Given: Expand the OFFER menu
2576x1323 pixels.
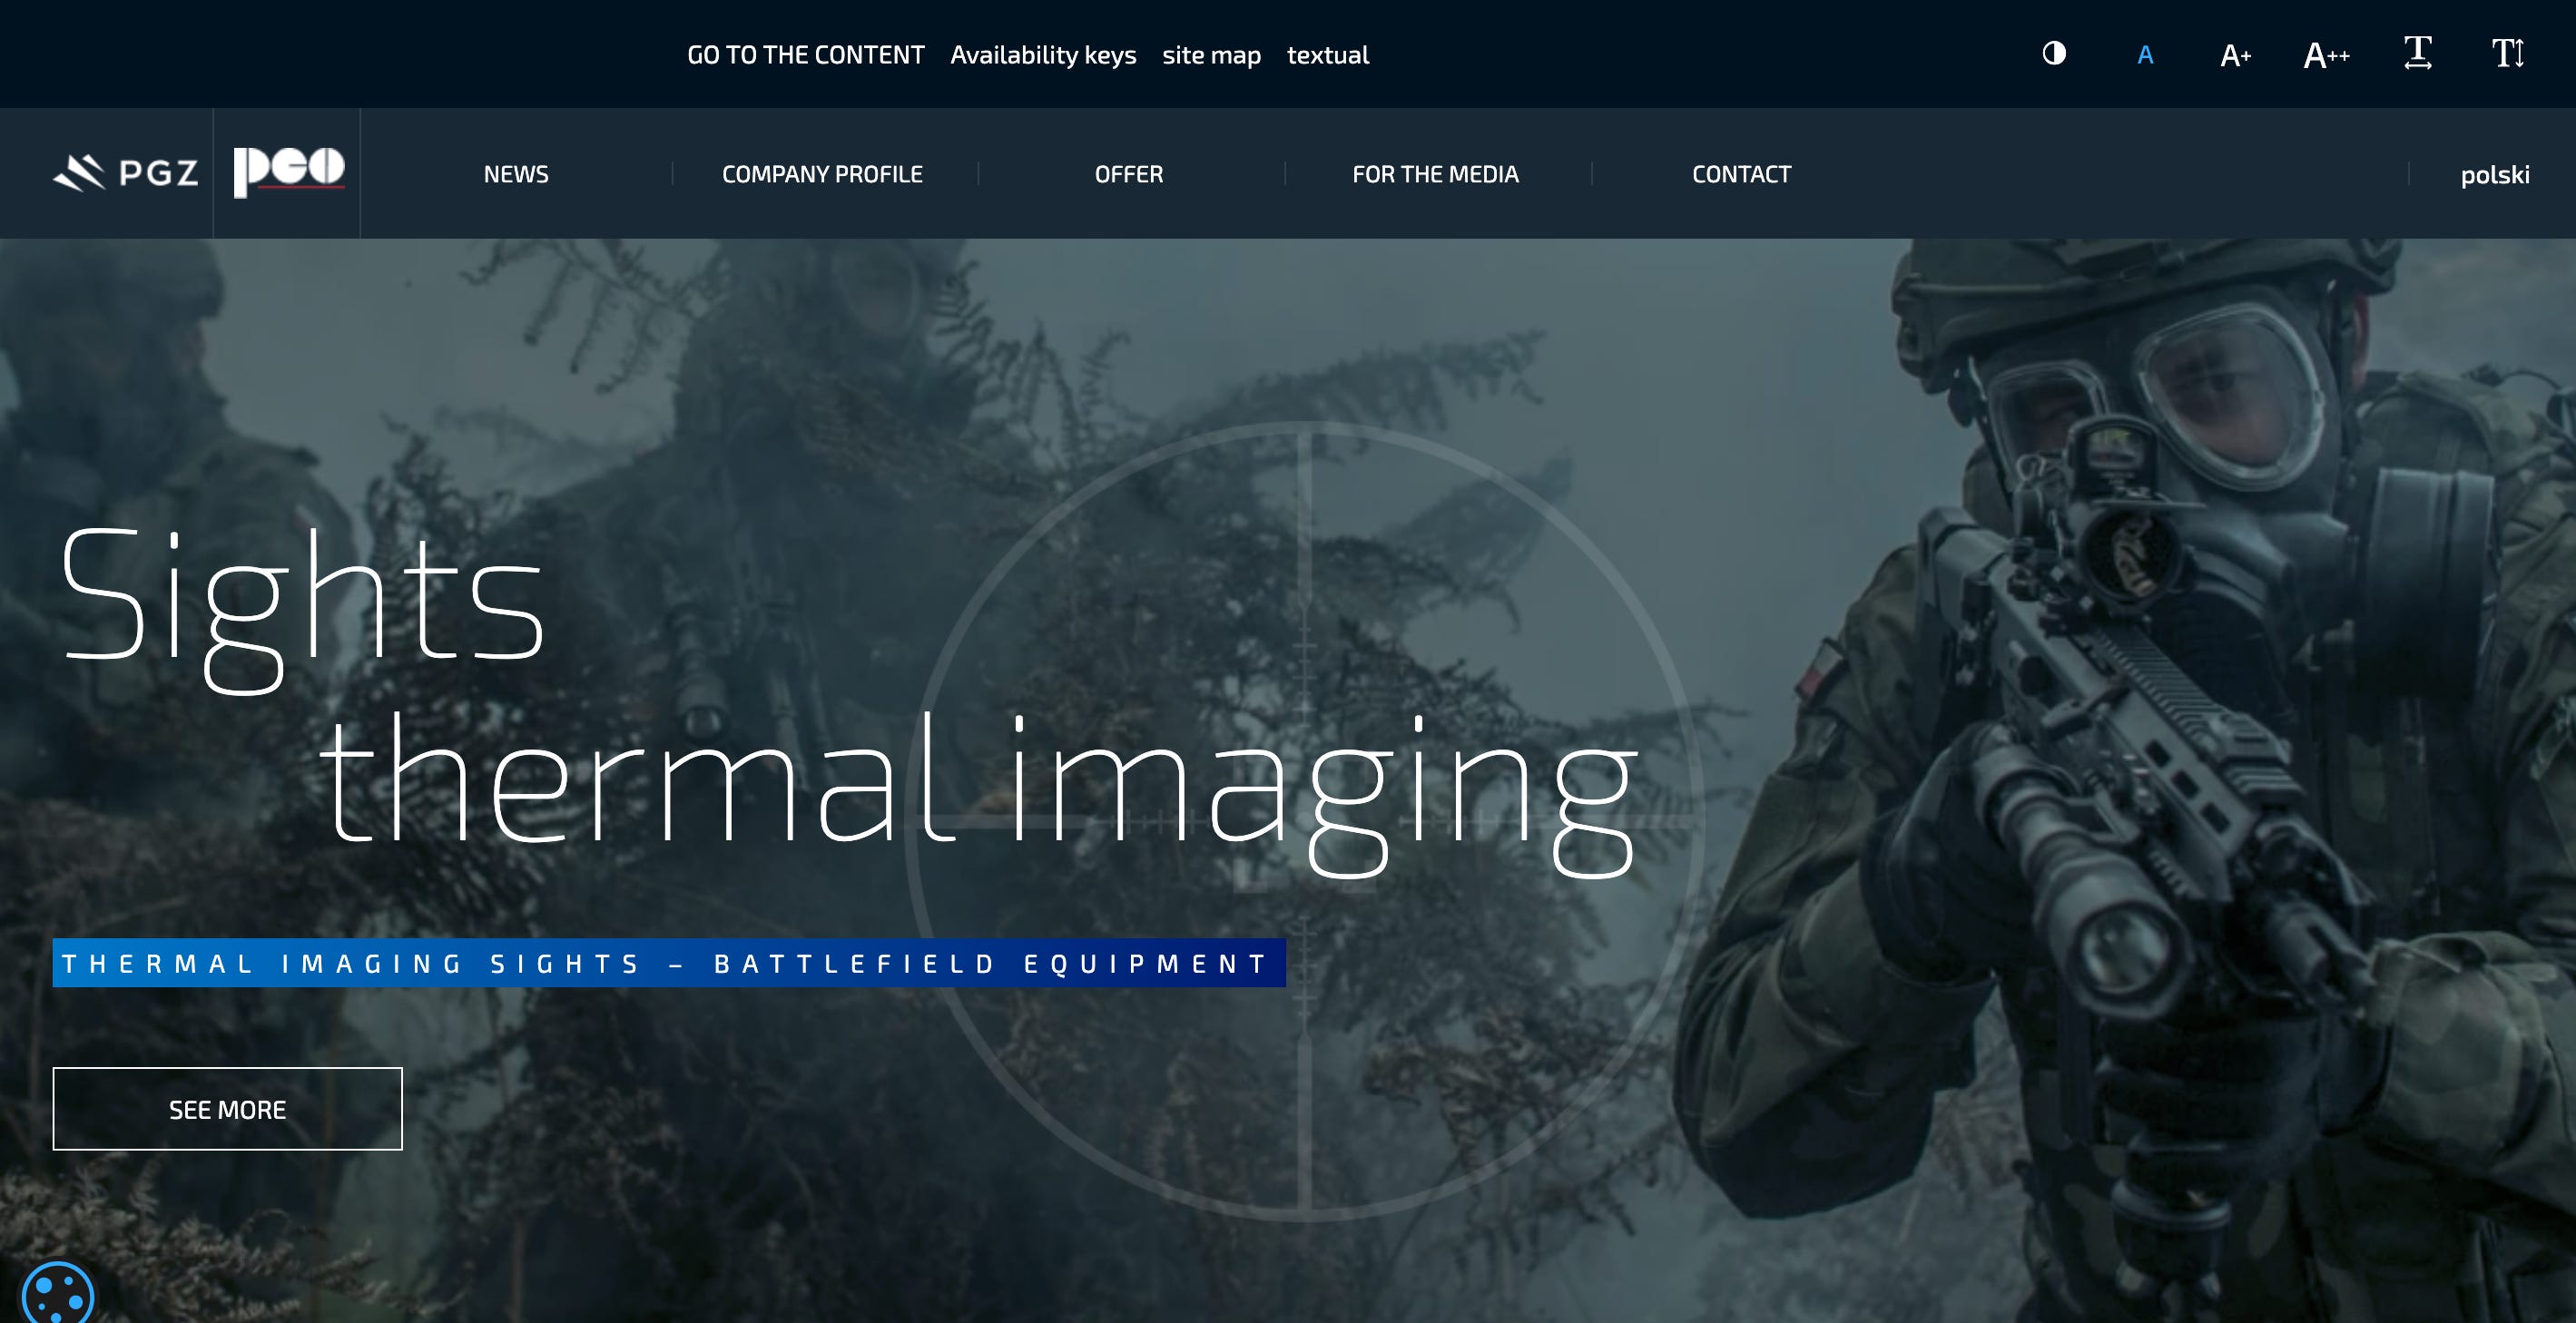Looking at the screenshot, I should [x=1129, y=174].
